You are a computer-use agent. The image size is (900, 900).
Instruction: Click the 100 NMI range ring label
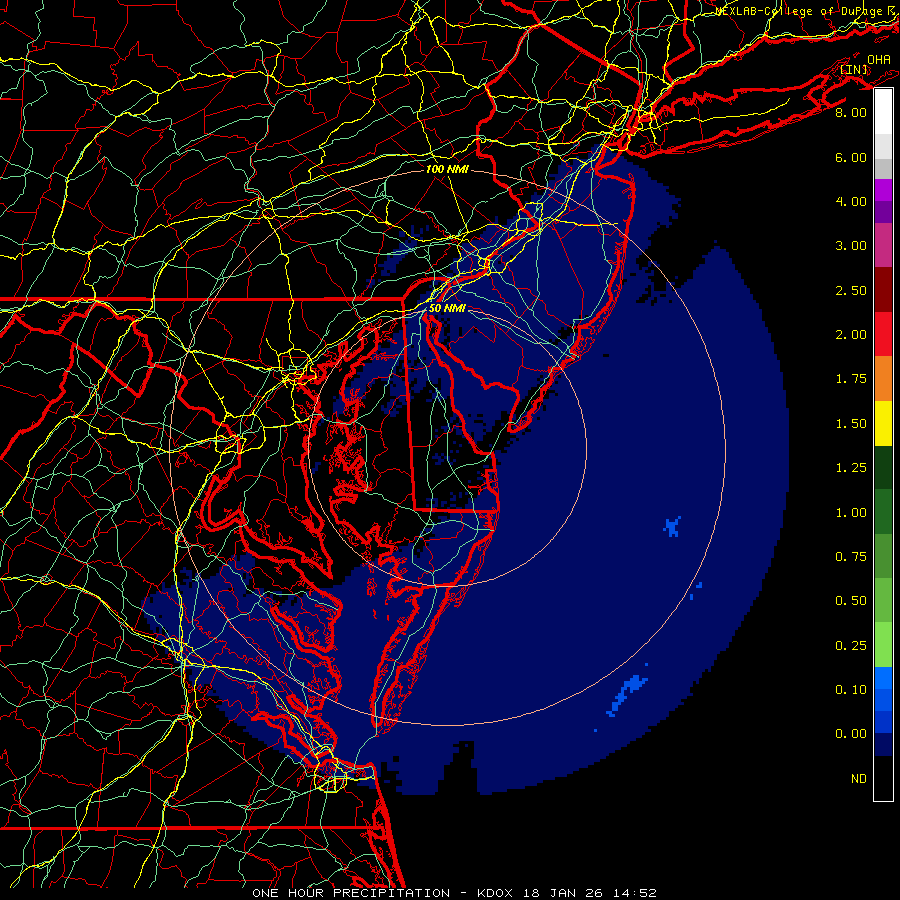(447, 169)
